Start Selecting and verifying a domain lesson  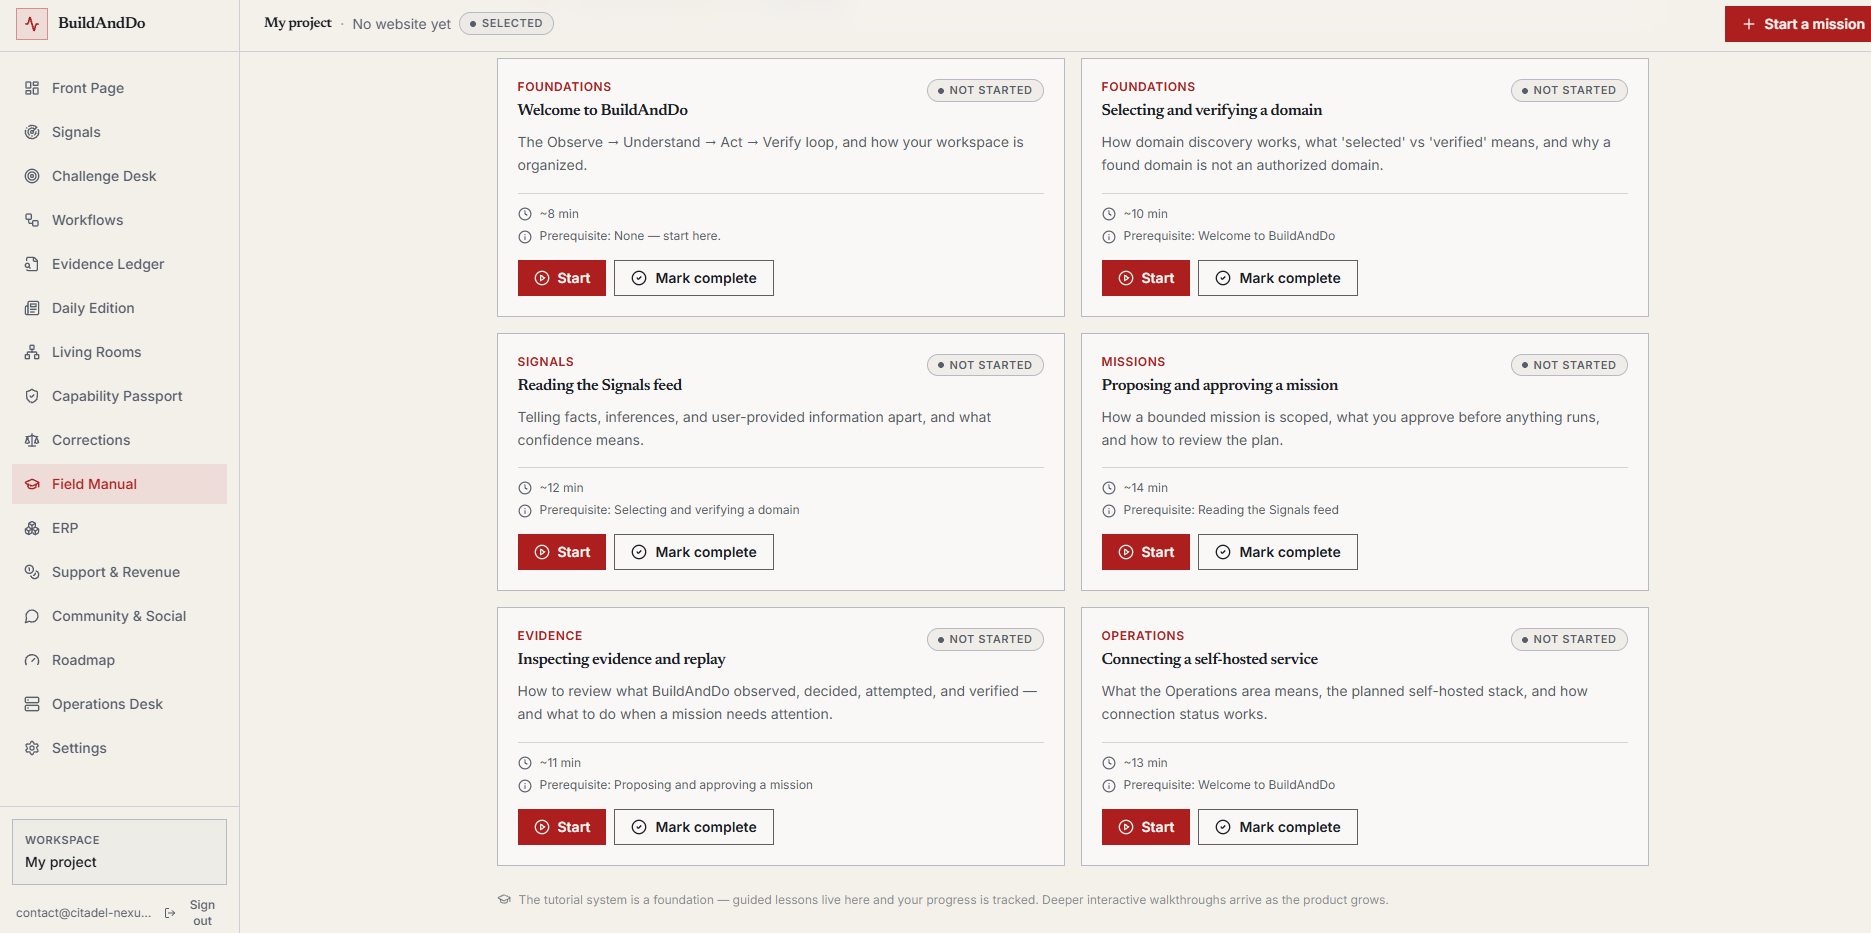pyautogui.click(x=1146, y=278)
